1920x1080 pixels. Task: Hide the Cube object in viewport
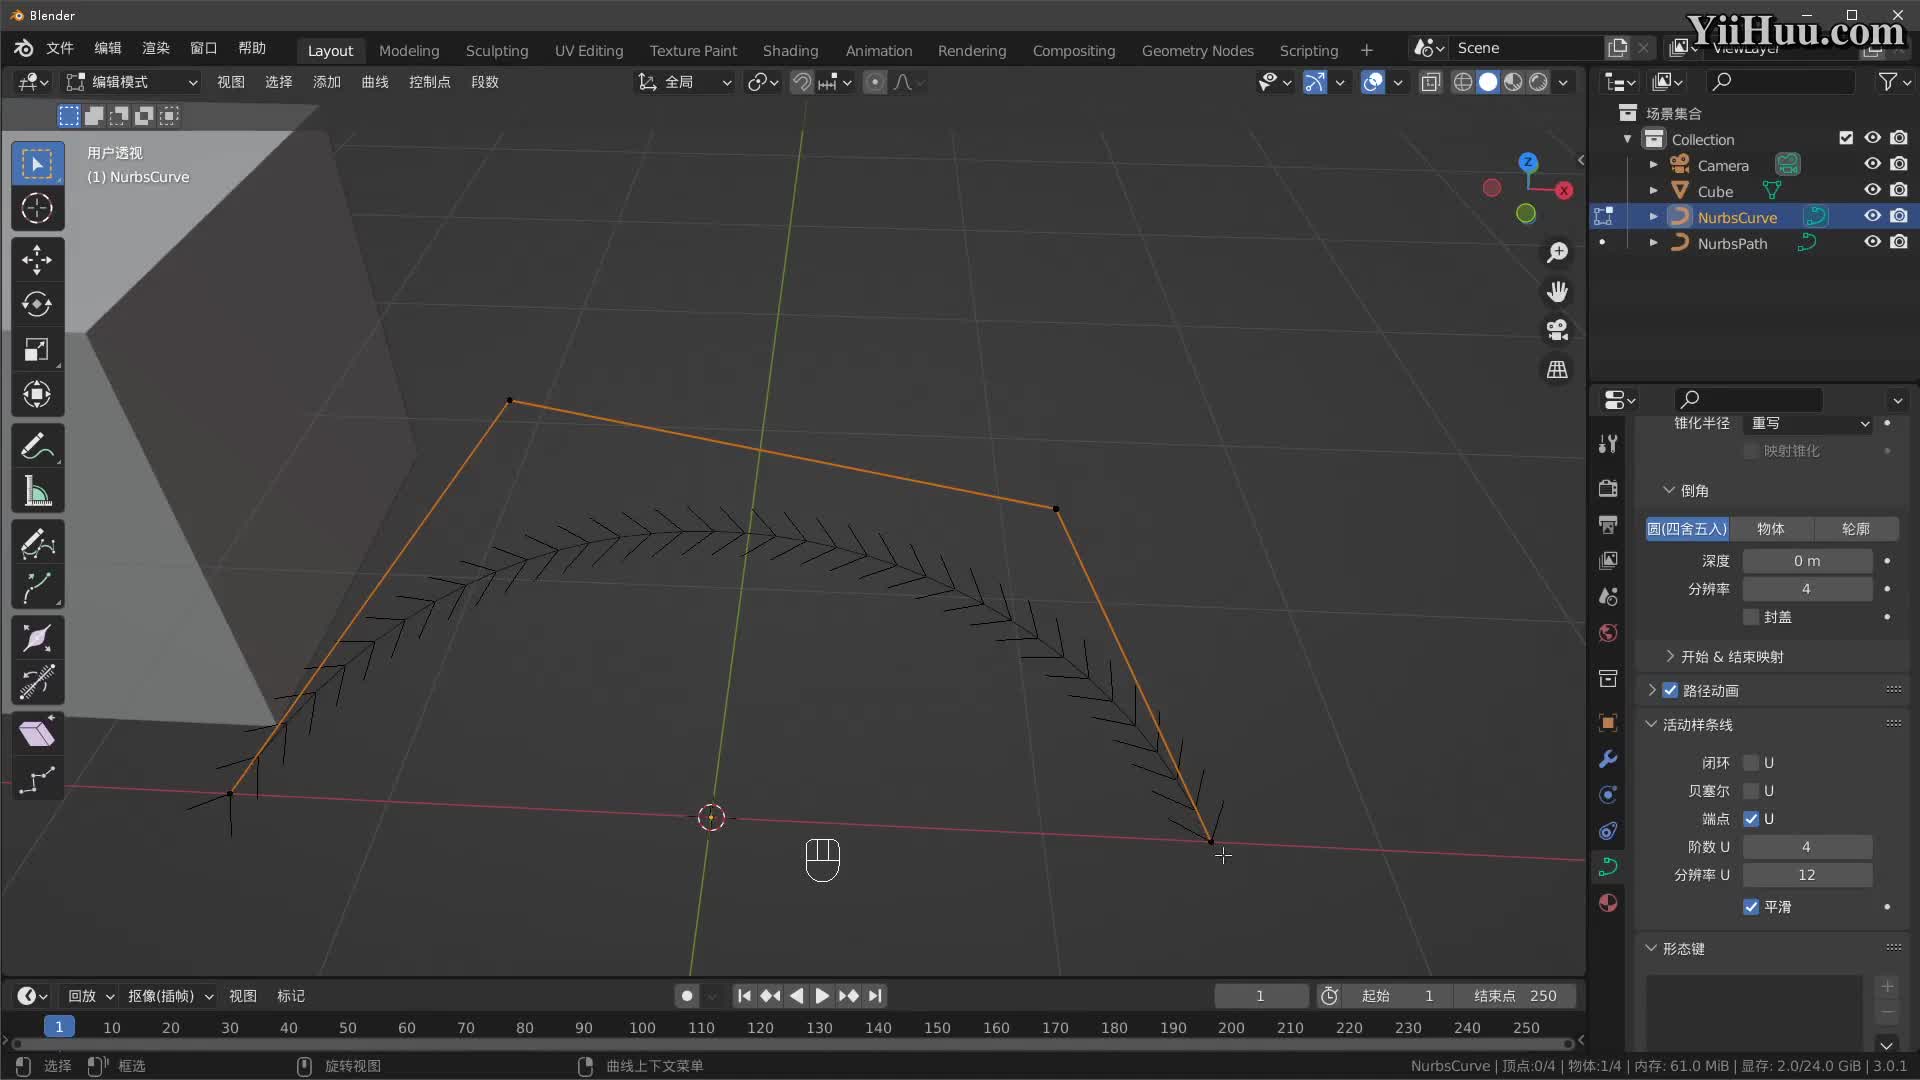tap(1872, 190)
